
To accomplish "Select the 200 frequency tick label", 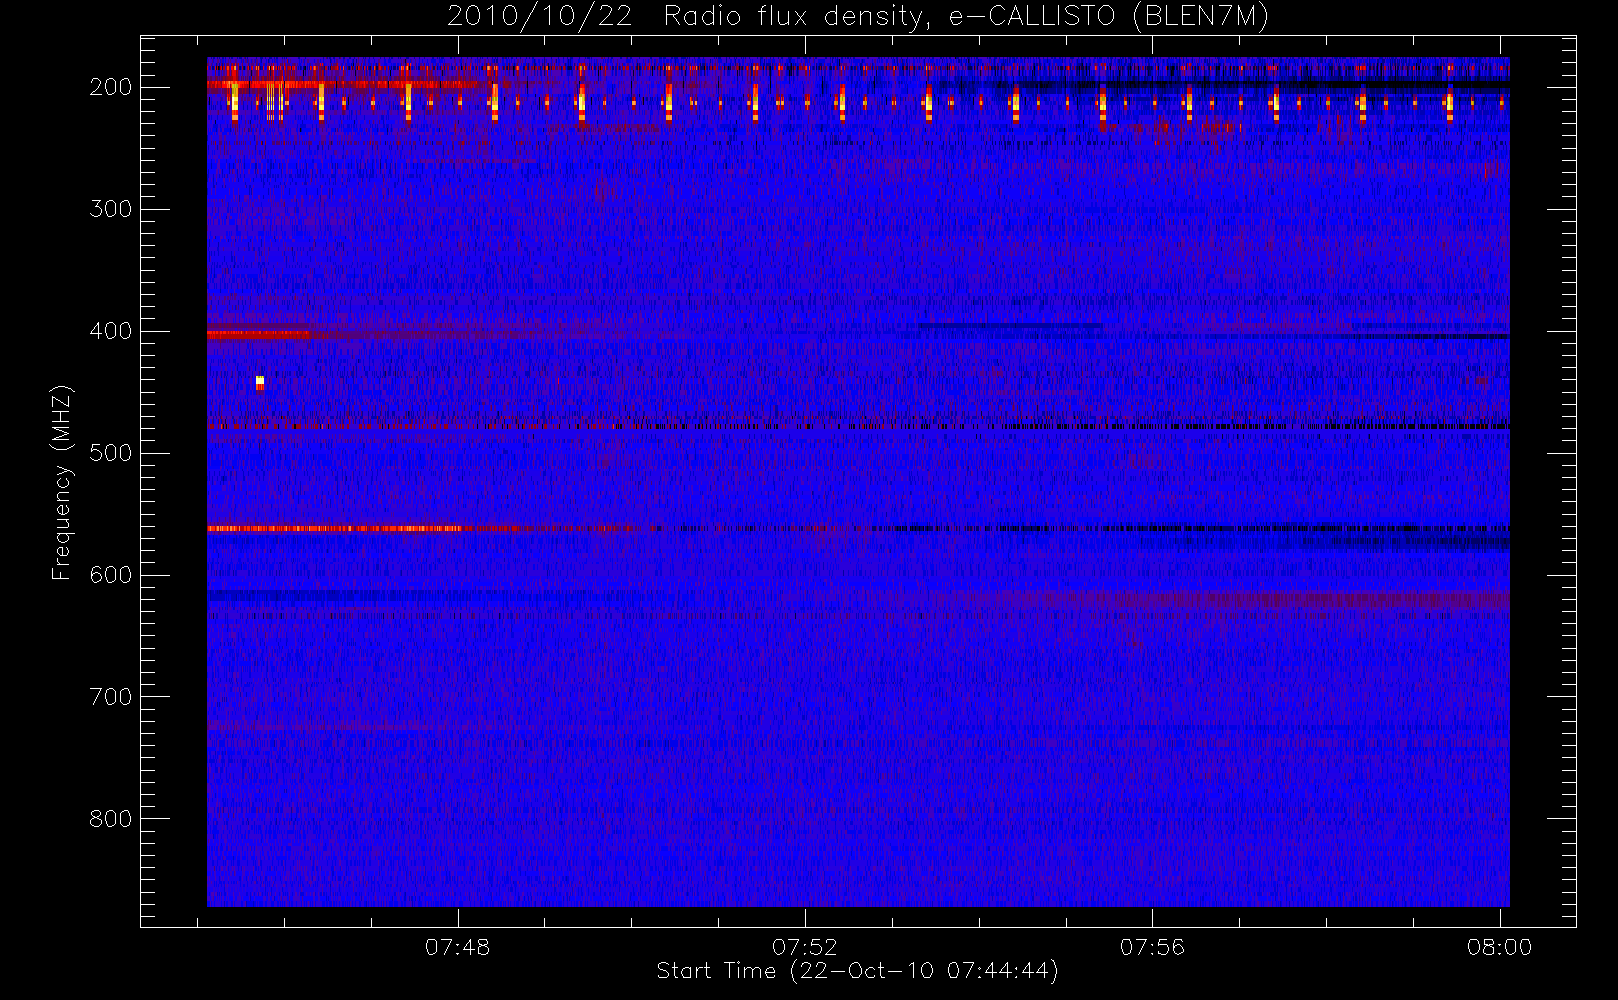I will [111, 87].
